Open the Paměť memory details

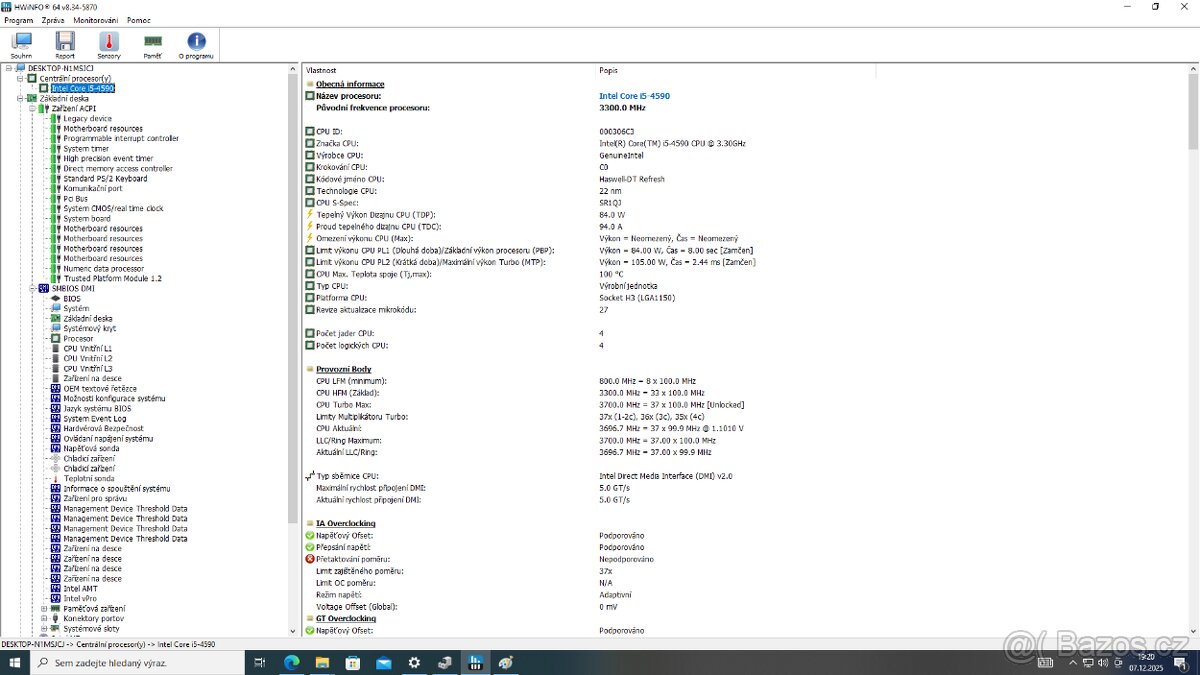[151, 41]
